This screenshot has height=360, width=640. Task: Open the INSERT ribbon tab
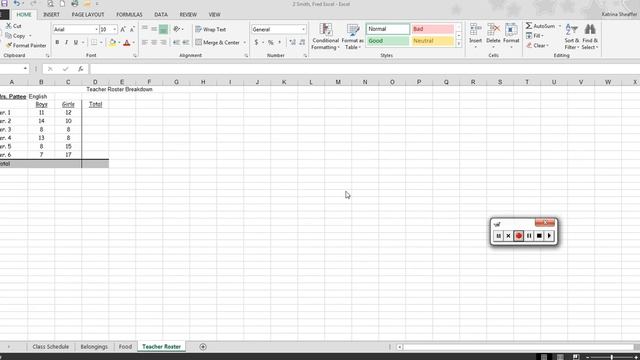pyautogui.click(x=51, y=14)
